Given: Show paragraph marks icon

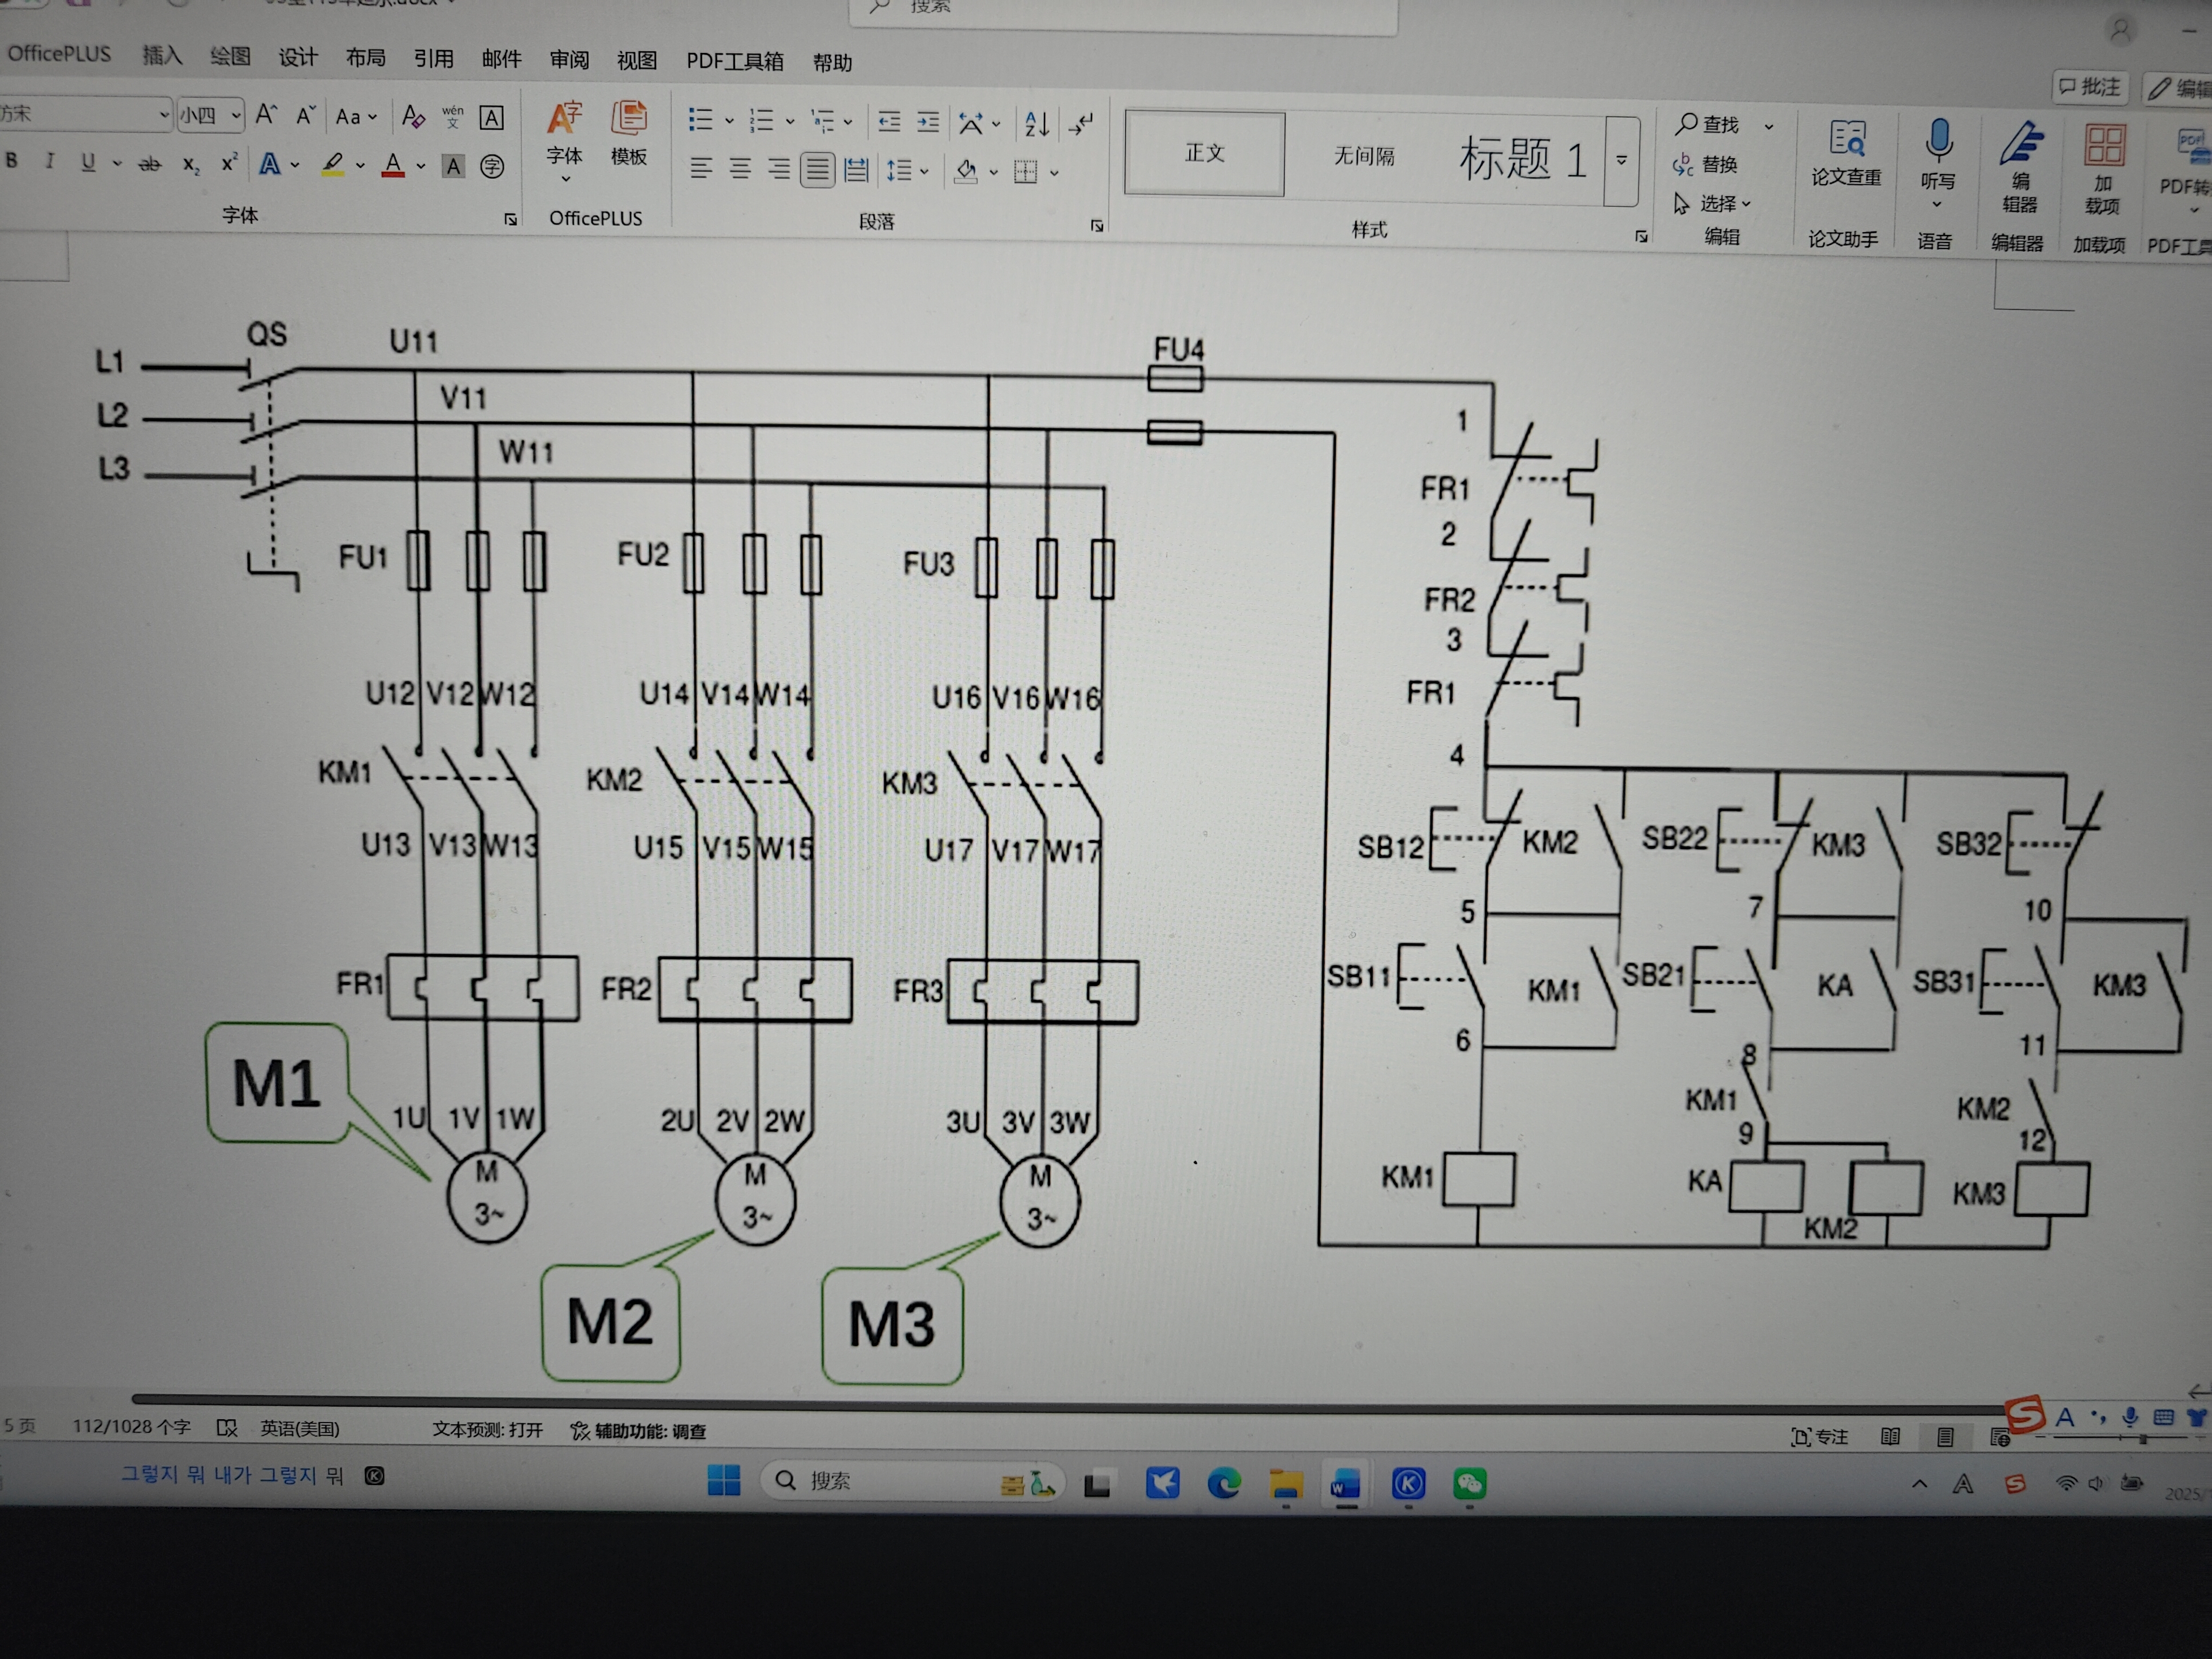Looking at the screenshot, I should [1081, 124].
